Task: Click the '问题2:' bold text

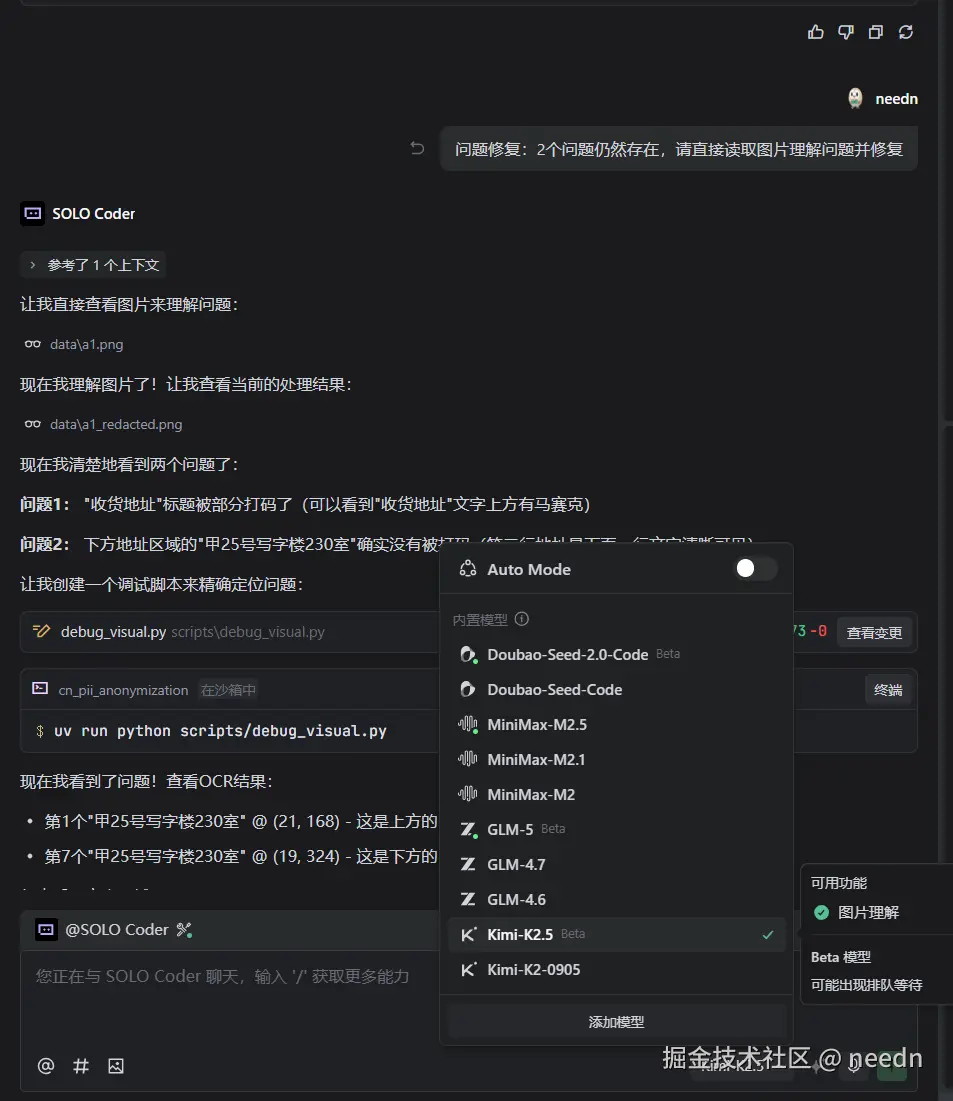Action: [x=45, y=544]
